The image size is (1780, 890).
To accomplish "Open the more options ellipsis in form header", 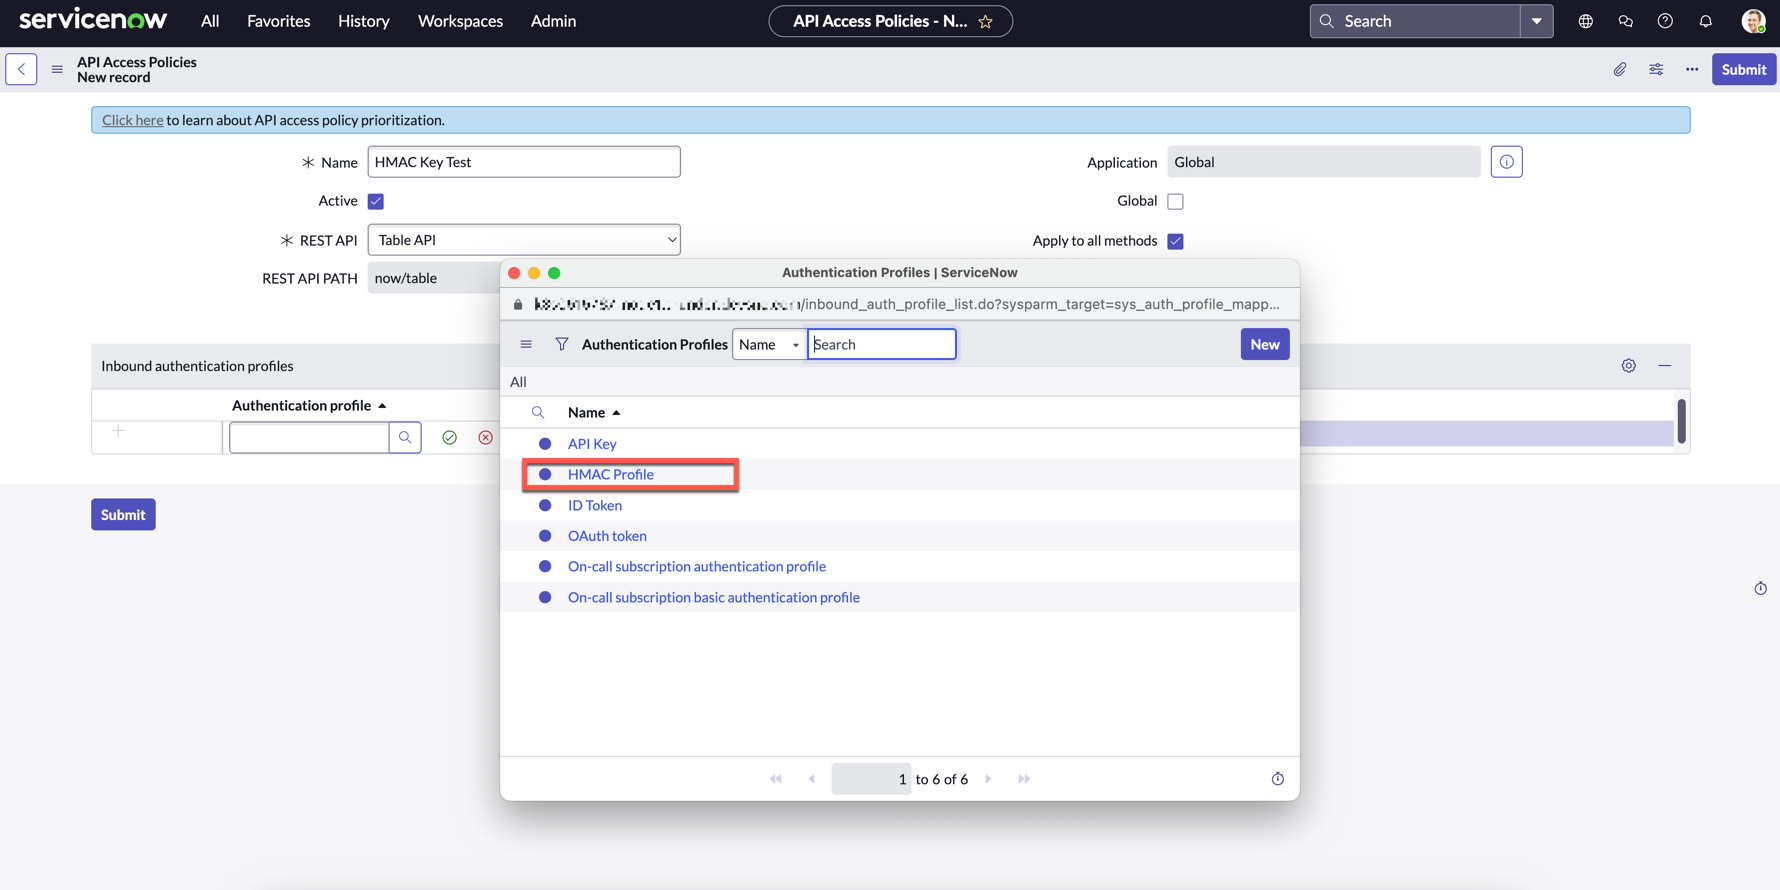I will (x=1692, y=69).
